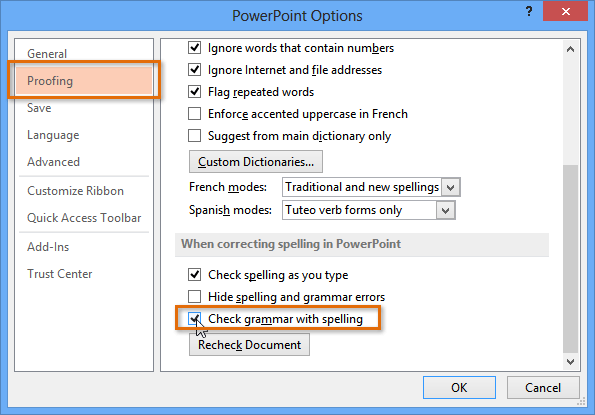Open the Save options category
The width and height of the screenshot is (595, 415).
84,108
